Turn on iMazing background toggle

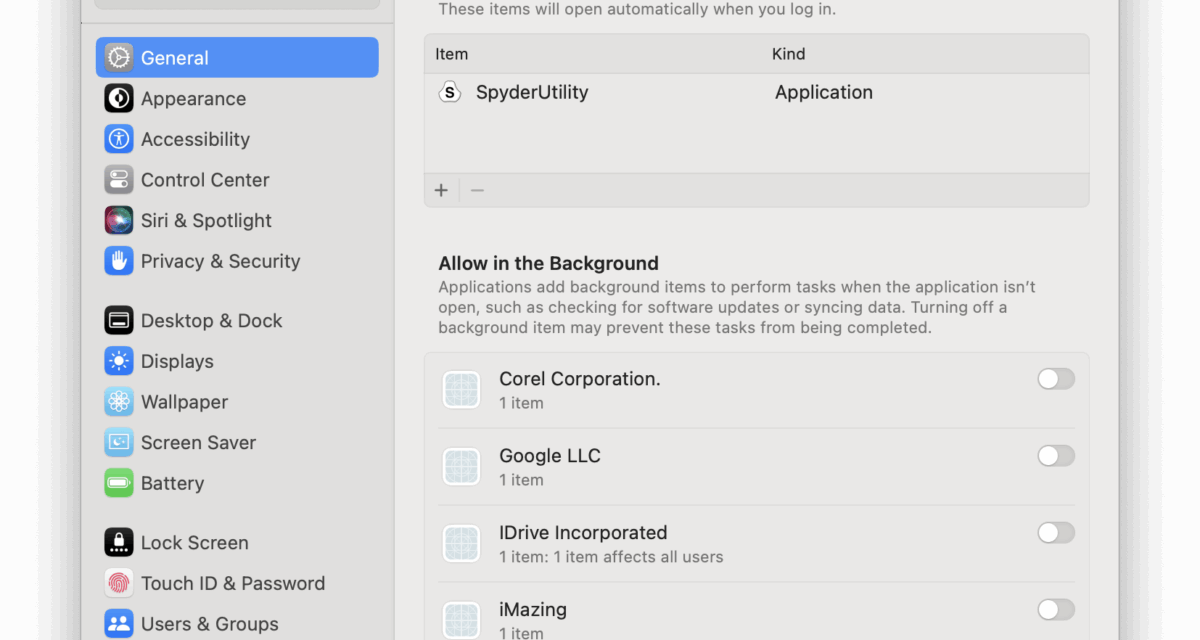pos(1056,610)
